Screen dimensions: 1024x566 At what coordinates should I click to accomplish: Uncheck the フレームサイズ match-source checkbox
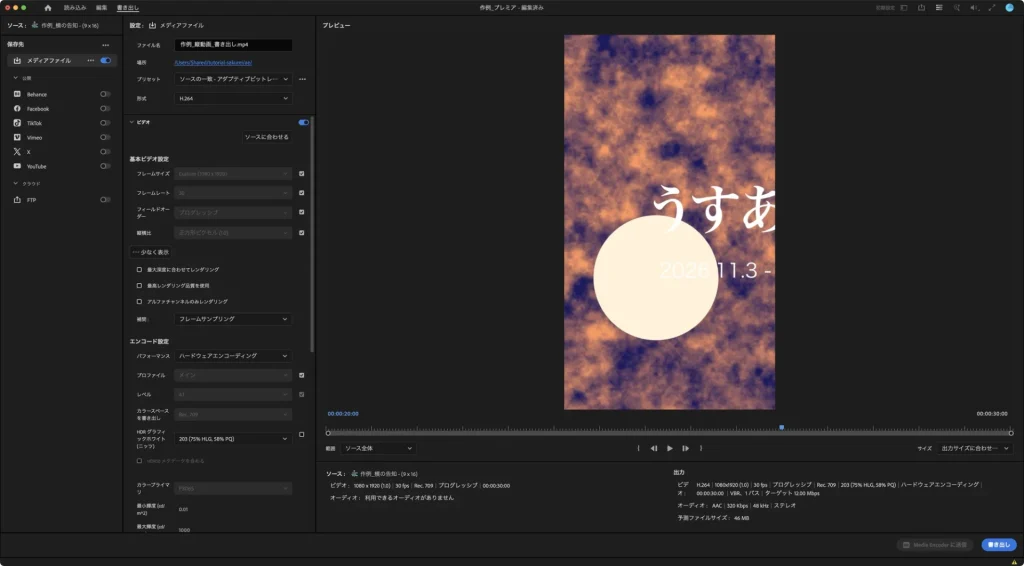(302, 174)
